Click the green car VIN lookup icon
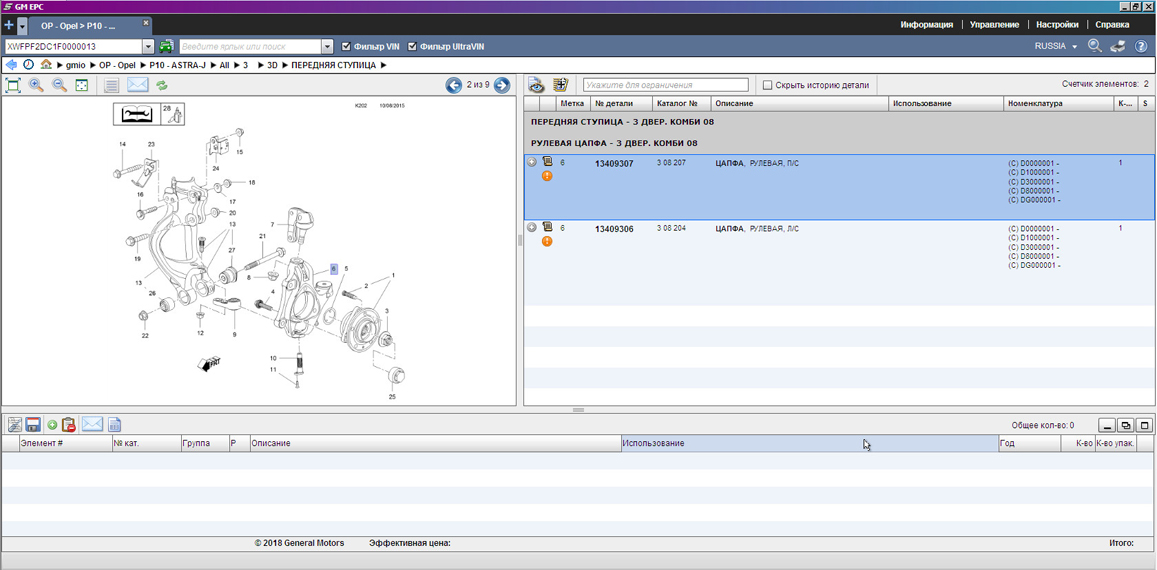 pos(166,47)
